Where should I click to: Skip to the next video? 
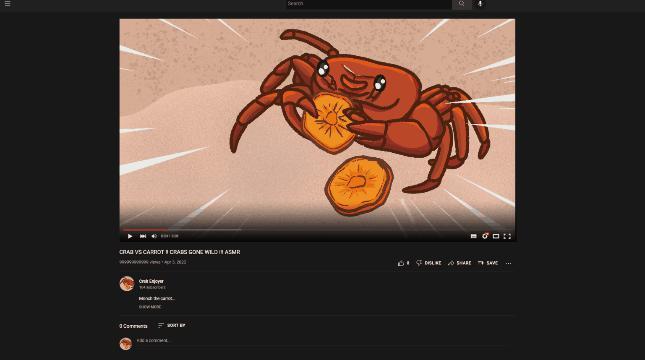point(143,236)
